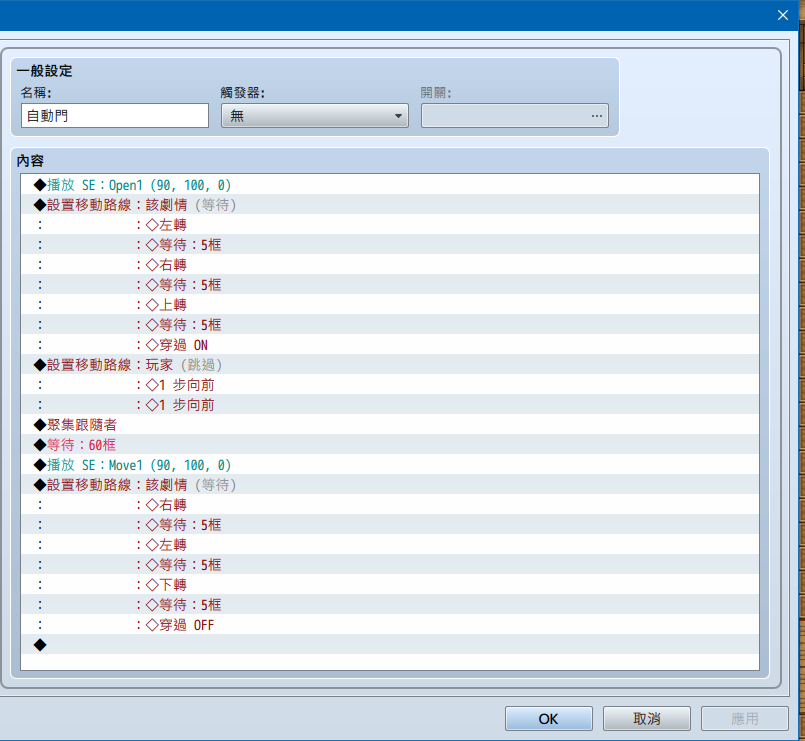Click the 名稱 input field containing 自動門
This screenshot has height=741, width=805.
(x=115, y=116)
